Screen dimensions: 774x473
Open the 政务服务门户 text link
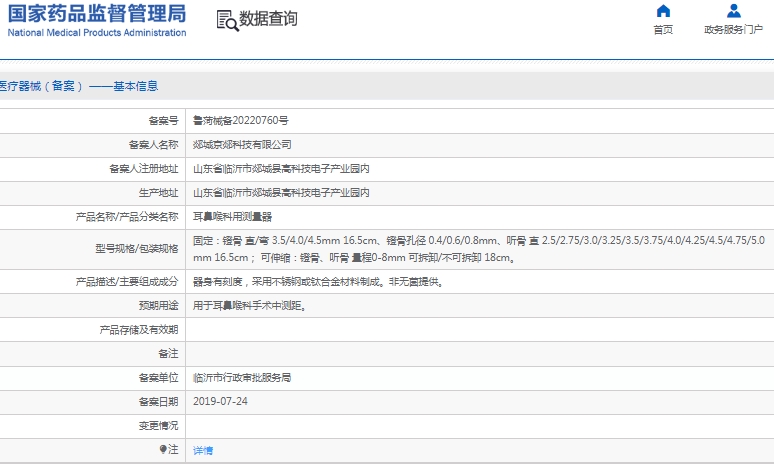coord(734,30)
